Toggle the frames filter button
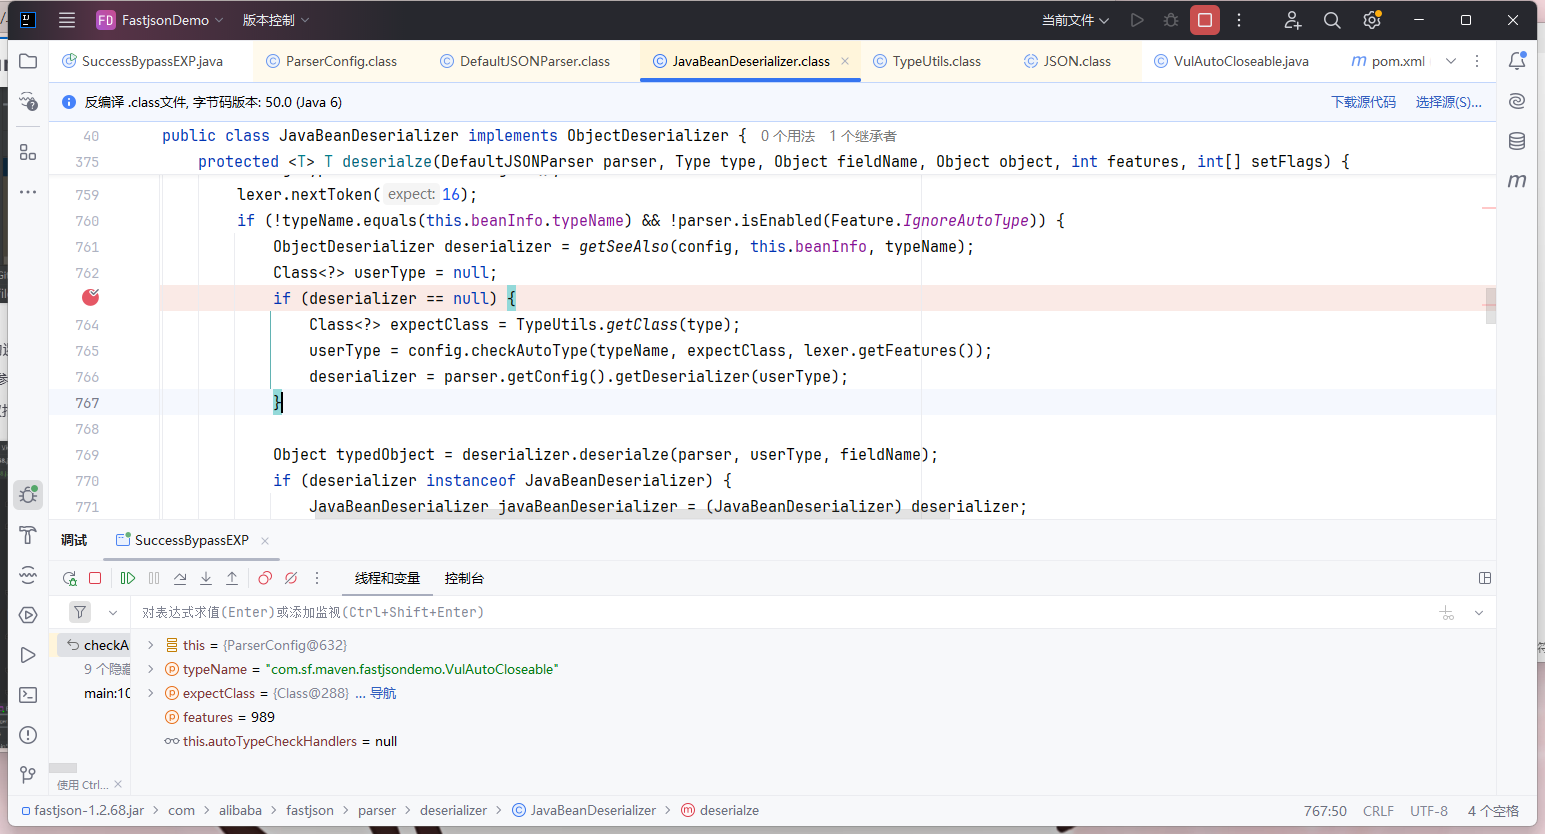The height and width of the screenshot is (834, 1545). [80, 612]
